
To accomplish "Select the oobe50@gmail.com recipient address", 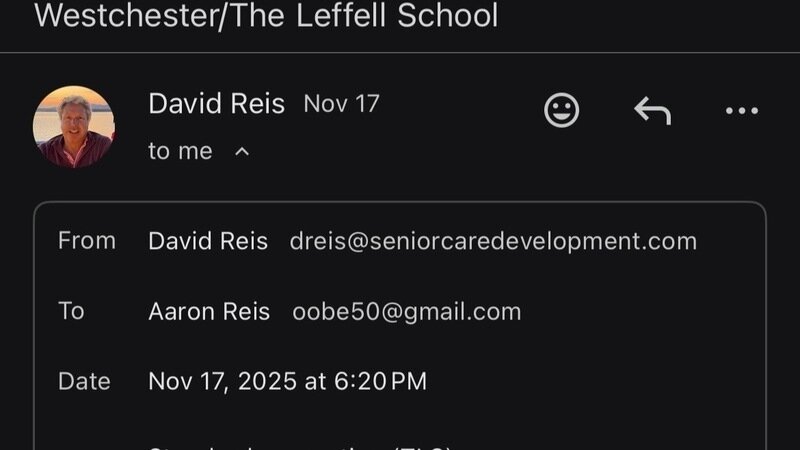I will [406, 311].
